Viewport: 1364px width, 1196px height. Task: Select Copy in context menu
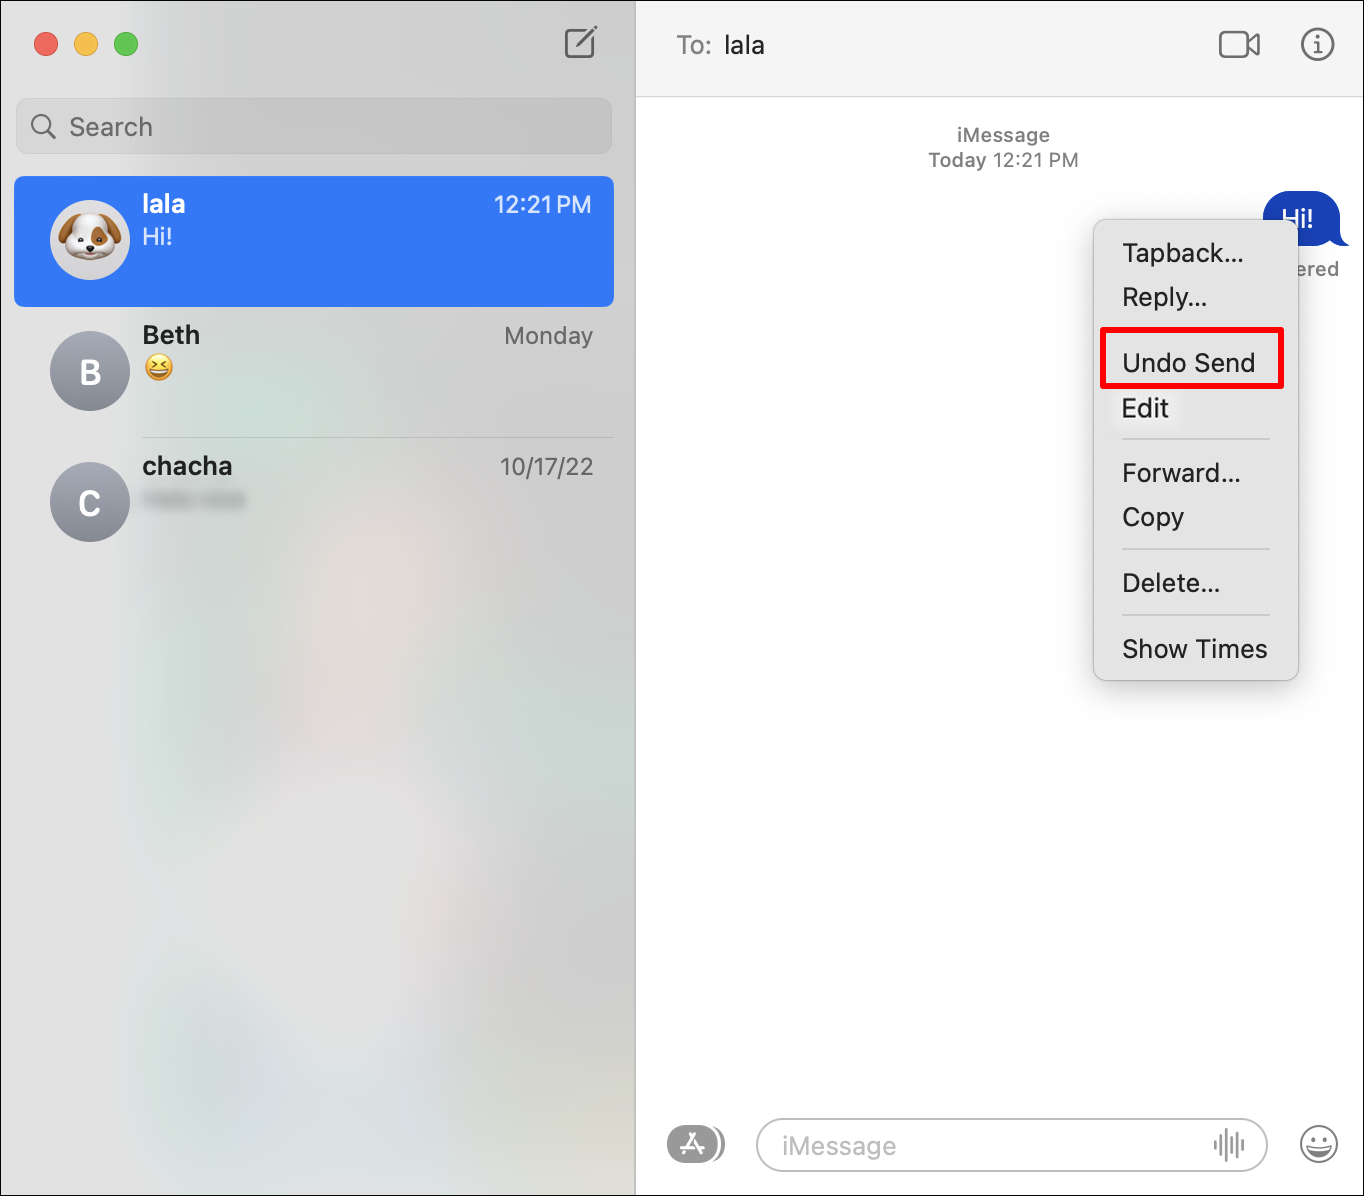point(1153,517)
